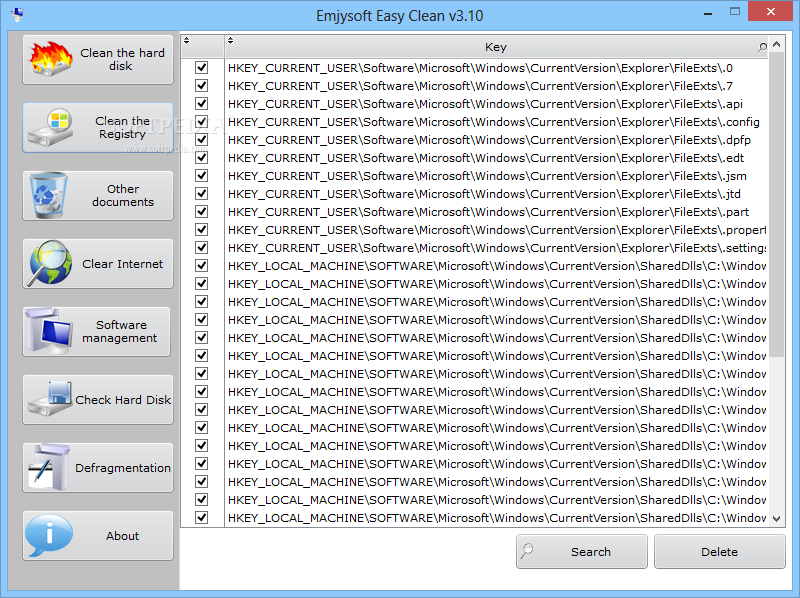Uncheck the FileExts\.api entry
Viewport: 800px width, 598px height.
202,104
